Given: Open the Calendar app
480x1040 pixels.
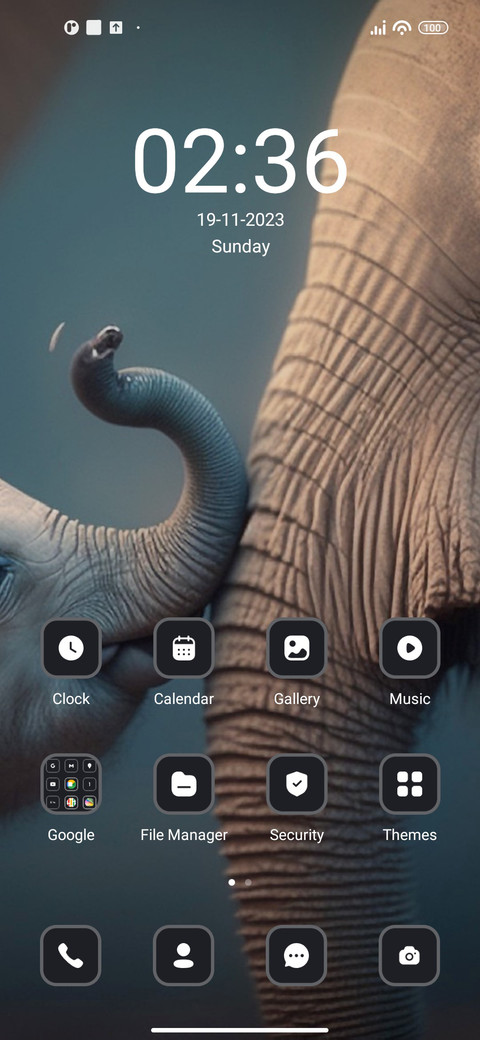Looking at the screenshot, I should coord(184,648).
